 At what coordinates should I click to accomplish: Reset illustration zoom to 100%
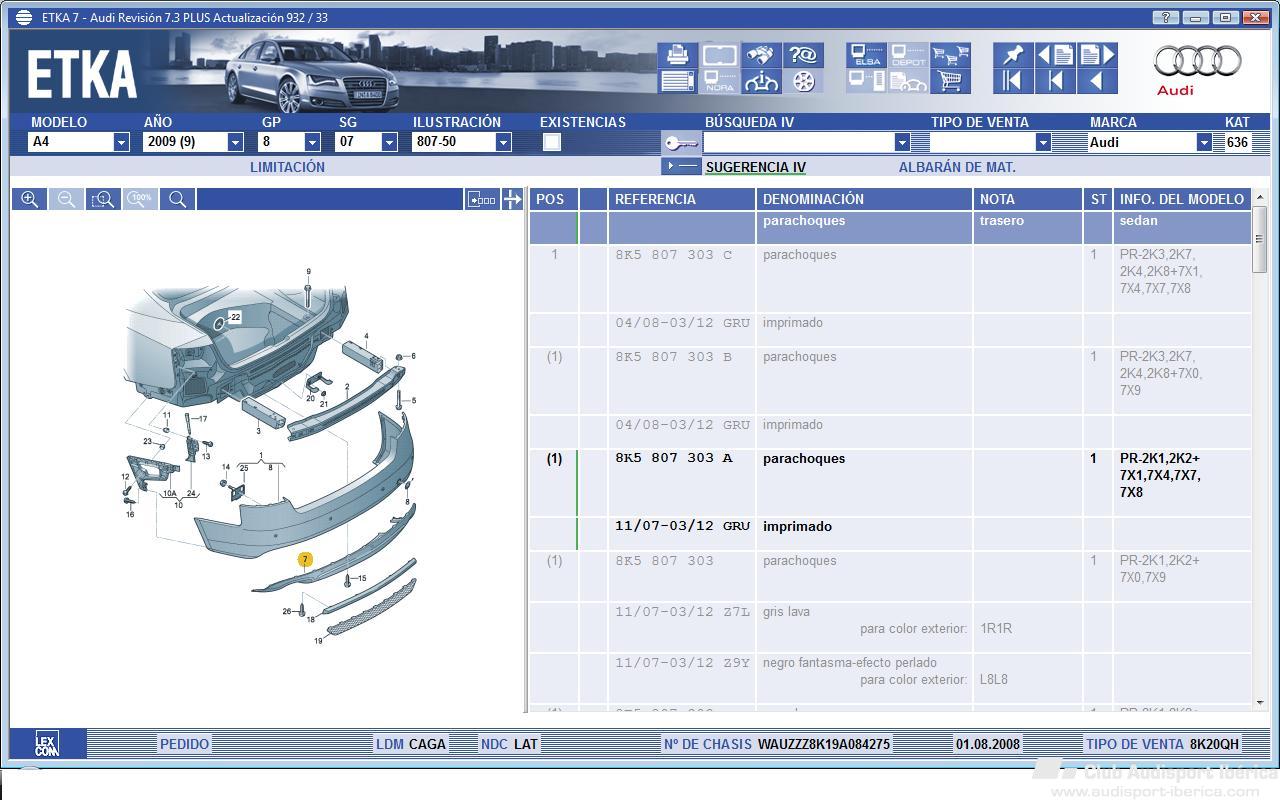pos(140,199)
